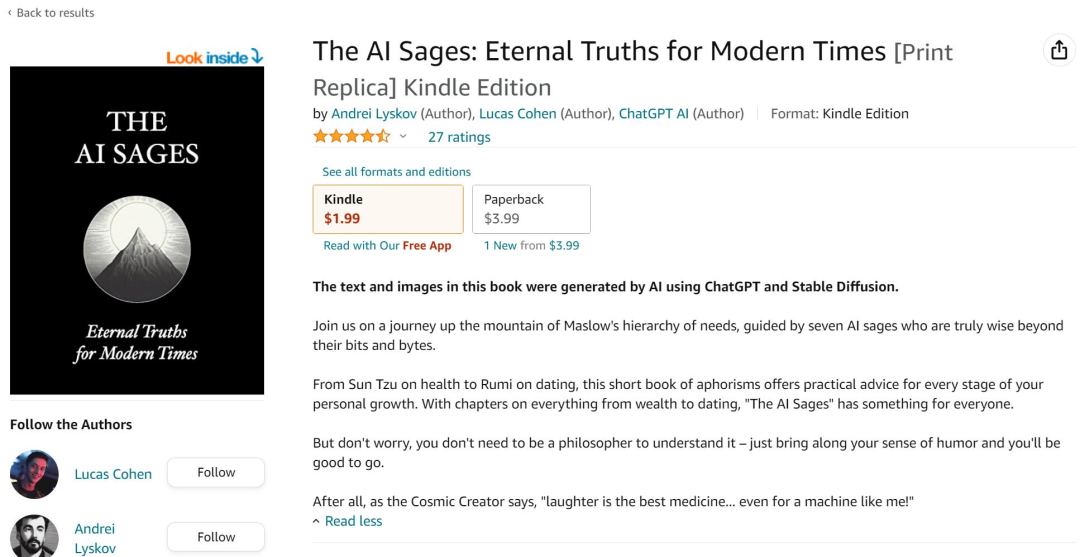Select the Paperback $3.99 format

[531, 209]
